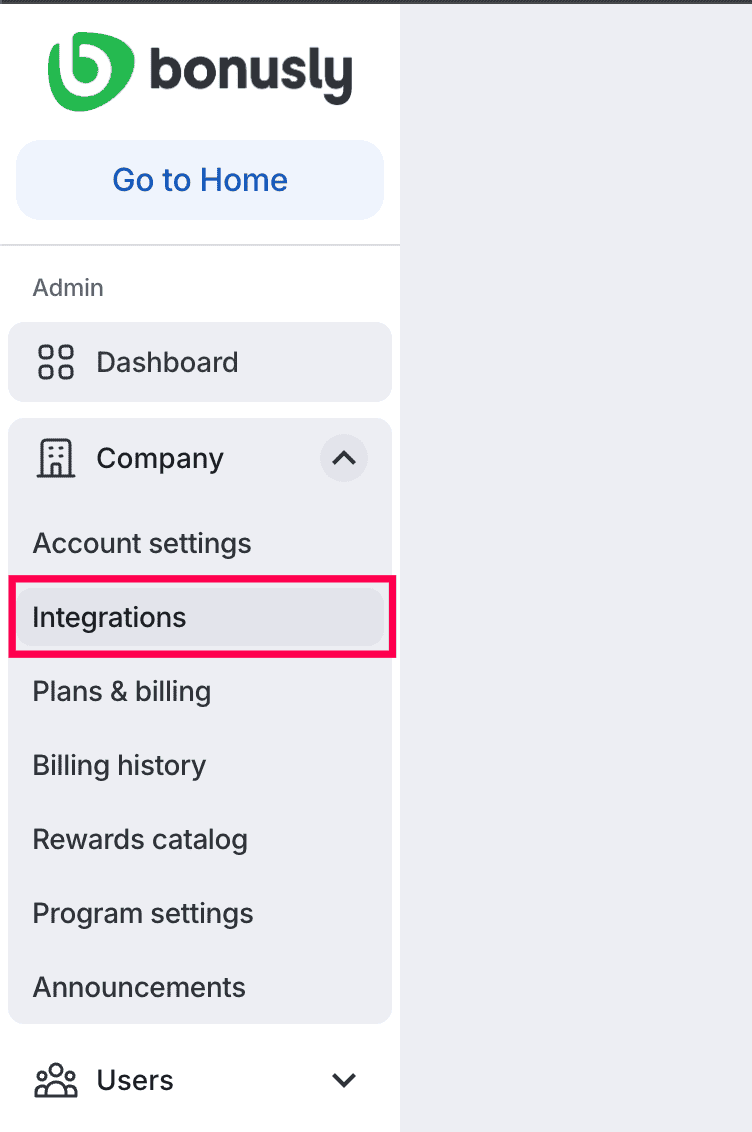Open the Rewards catalog
The width and height of the screenshot is (752, 1132).
point(140,840)
